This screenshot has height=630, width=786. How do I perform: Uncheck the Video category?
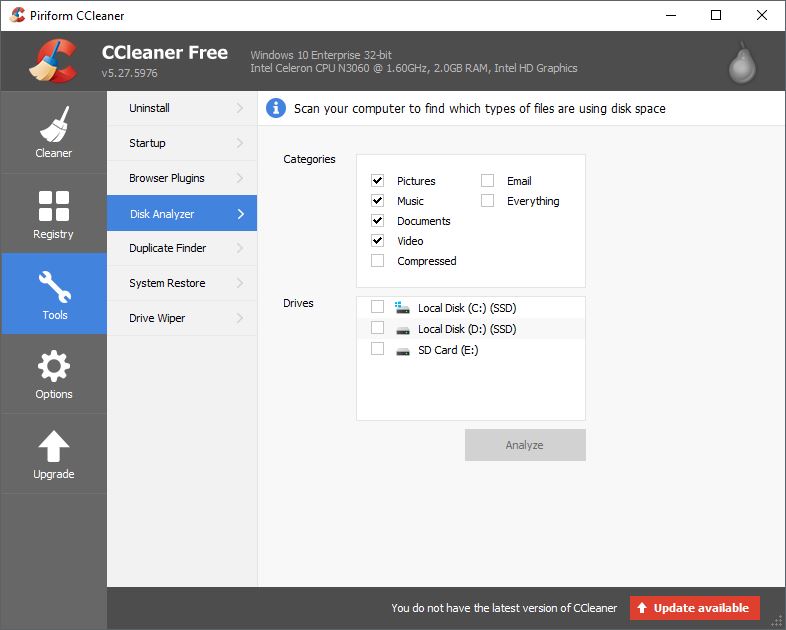(x=377, y=241)
